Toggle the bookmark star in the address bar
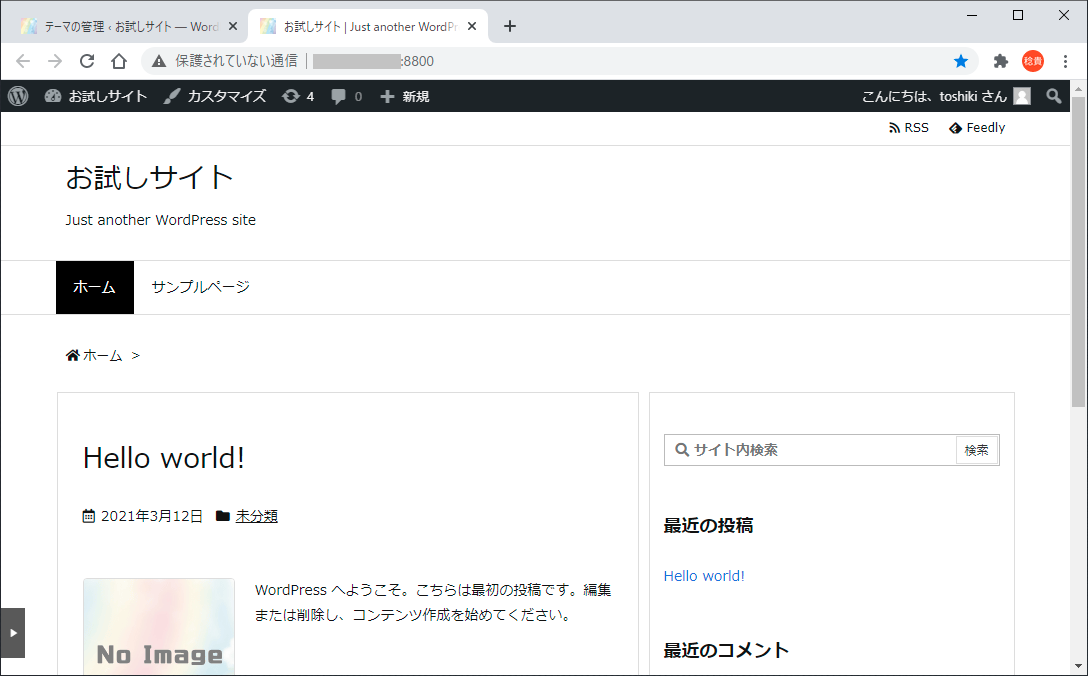Image resolution: width=1088 pixels, height=676 pixels. (961, 61)
